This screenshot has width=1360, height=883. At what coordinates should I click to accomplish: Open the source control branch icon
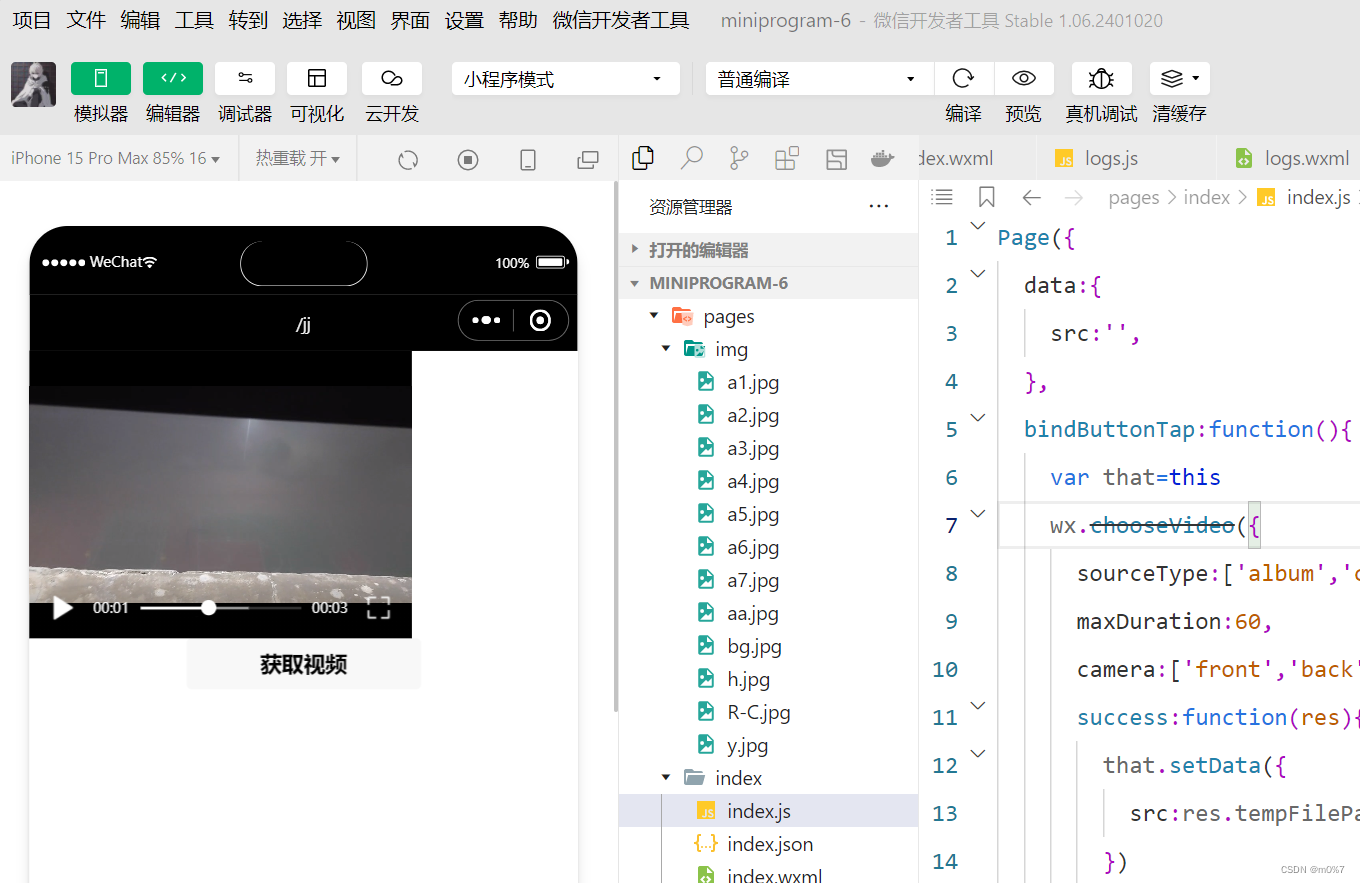(x=739, y=158)
